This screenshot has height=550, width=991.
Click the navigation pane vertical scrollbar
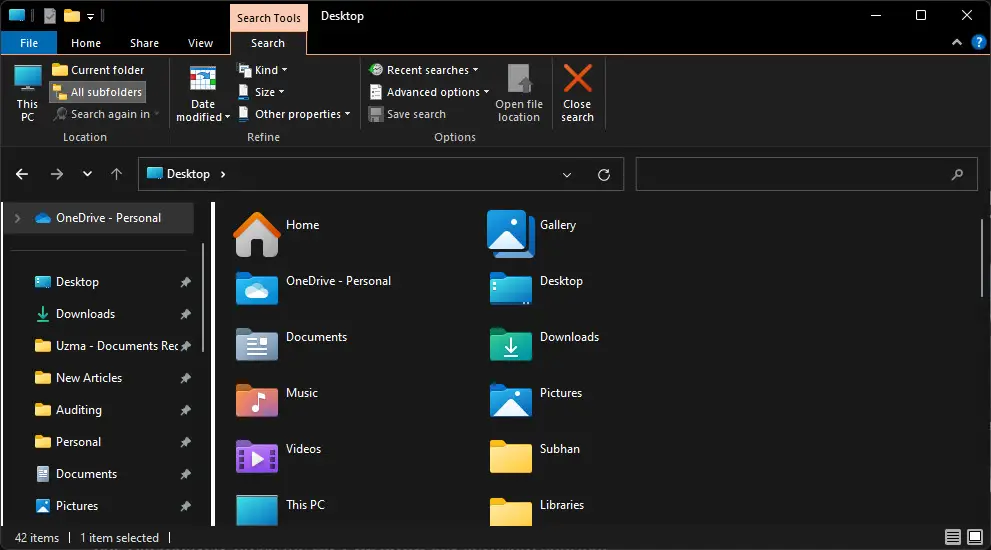[203, 297]
